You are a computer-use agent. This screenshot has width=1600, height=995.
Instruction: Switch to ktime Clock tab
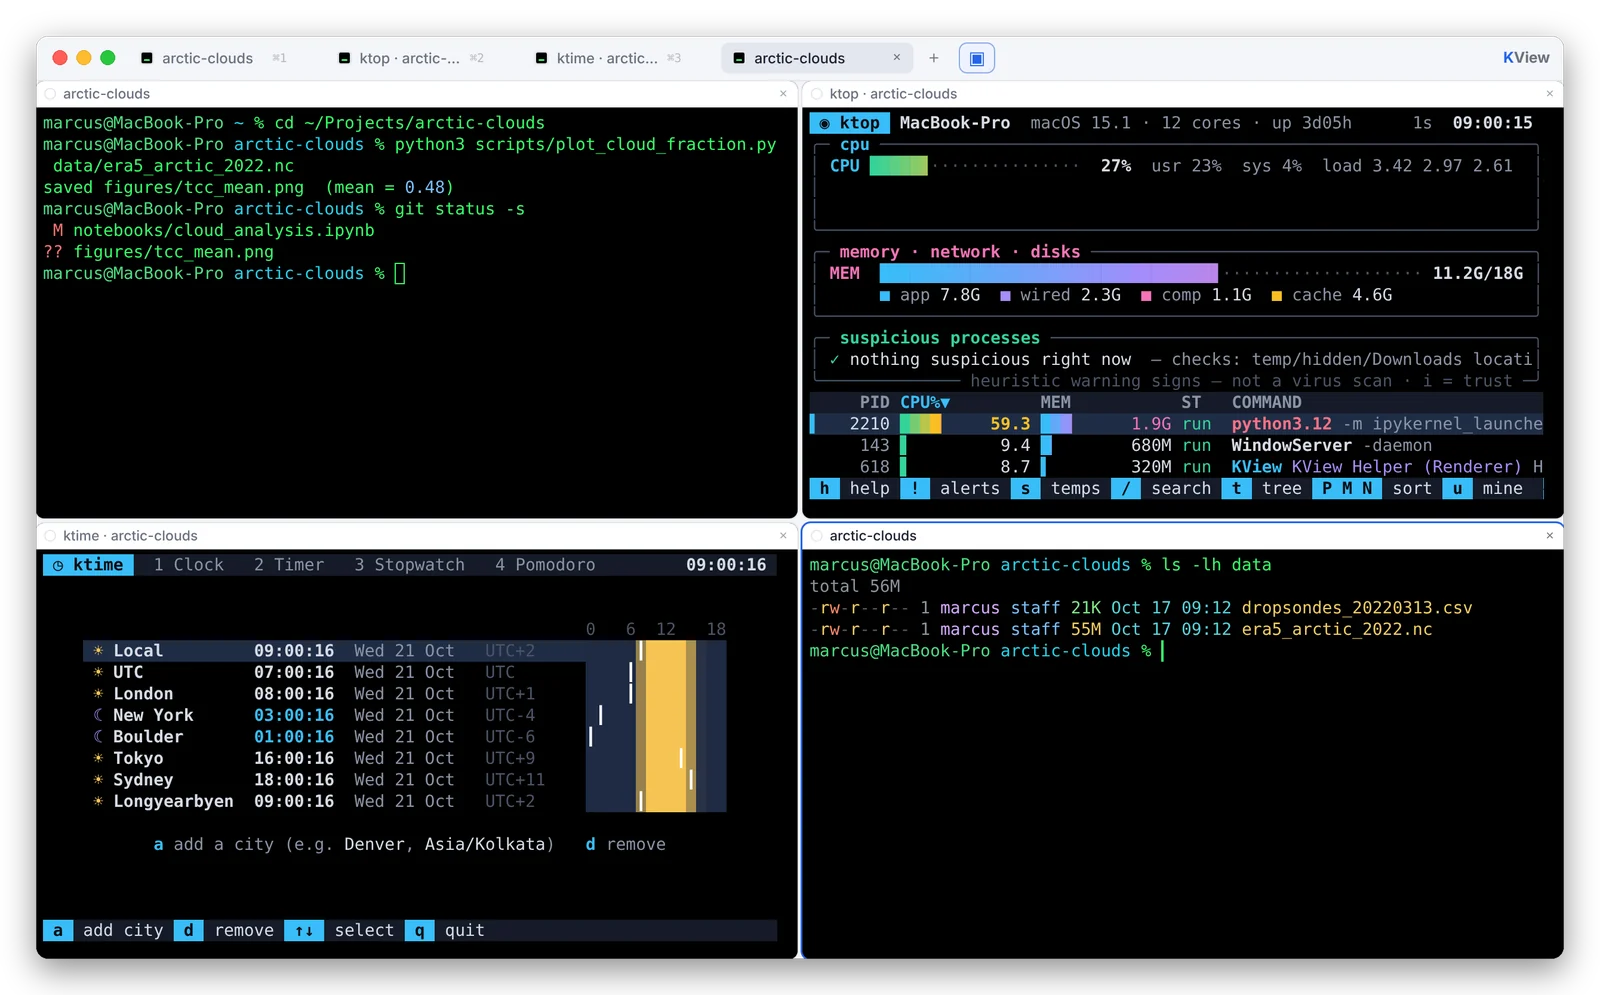(x=189, y=565)
